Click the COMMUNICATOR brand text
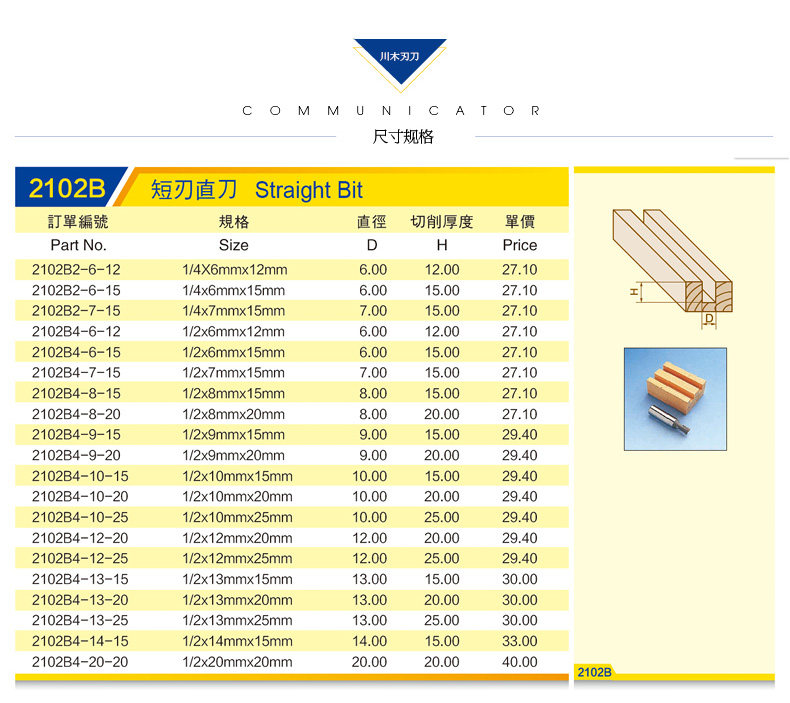The width and height of the screenshot is (790, 703). coord(391,110)
